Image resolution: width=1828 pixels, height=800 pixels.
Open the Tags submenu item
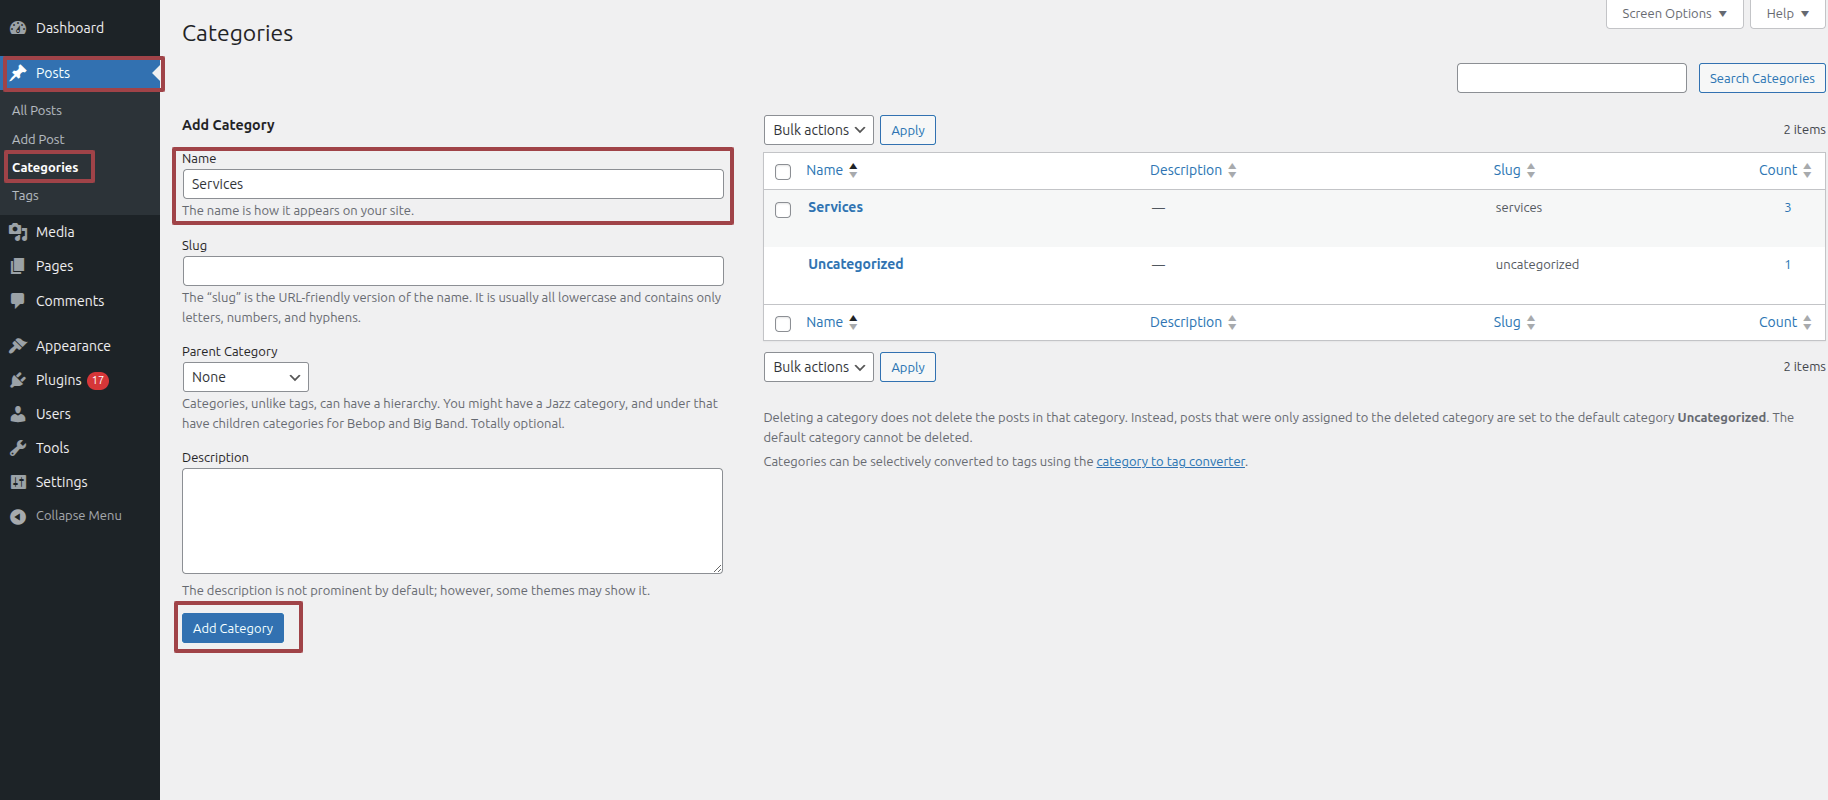point(26,196)
